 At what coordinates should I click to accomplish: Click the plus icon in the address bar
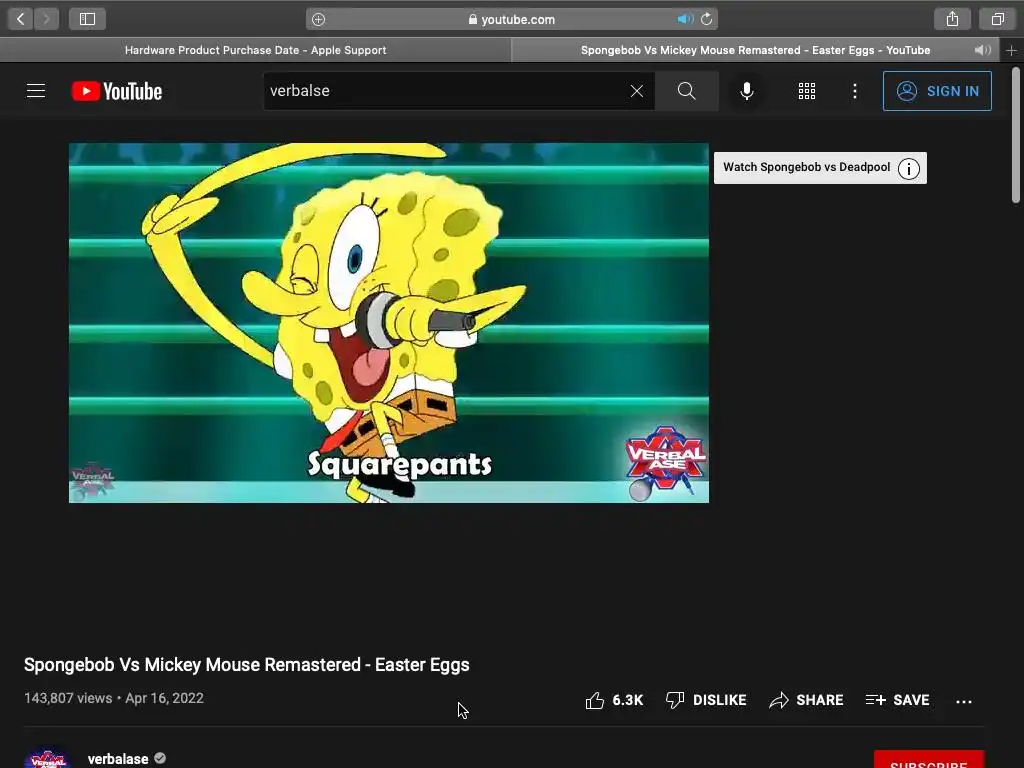[318, 20]
